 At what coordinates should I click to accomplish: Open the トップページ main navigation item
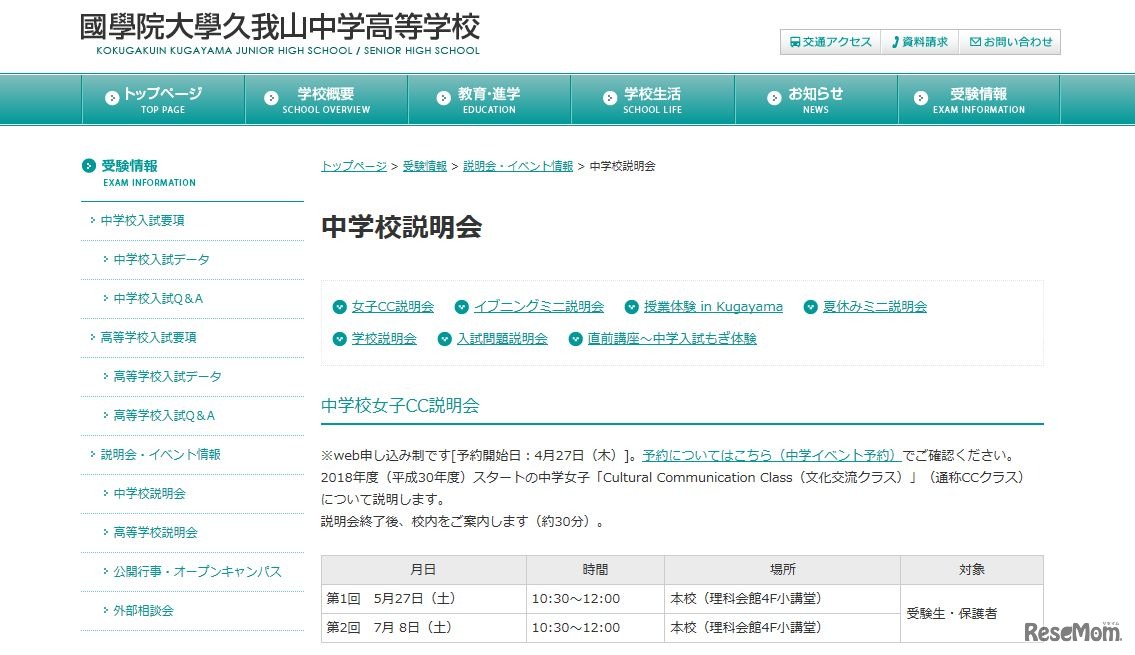pos(164,99)
